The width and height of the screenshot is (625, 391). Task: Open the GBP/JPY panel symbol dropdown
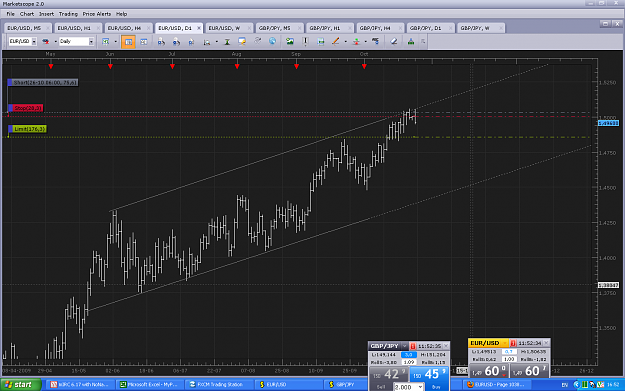coord(405,346)
